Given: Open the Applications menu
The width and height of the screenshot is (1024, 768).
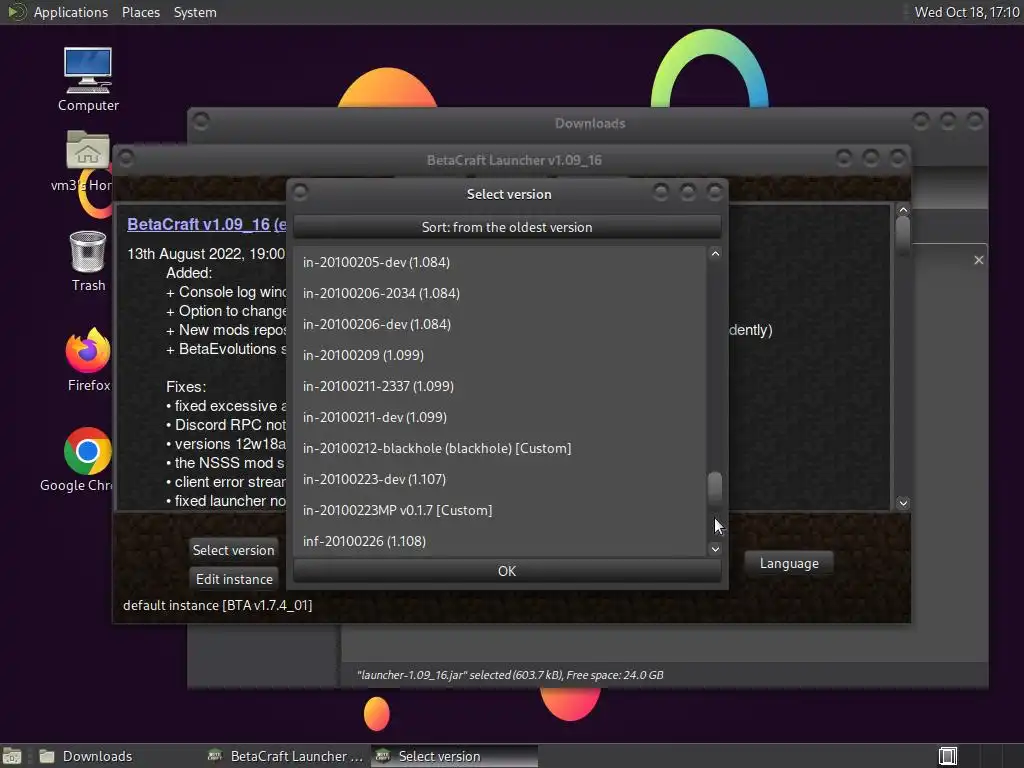Looking at the screenshot, I should (71, 12).
